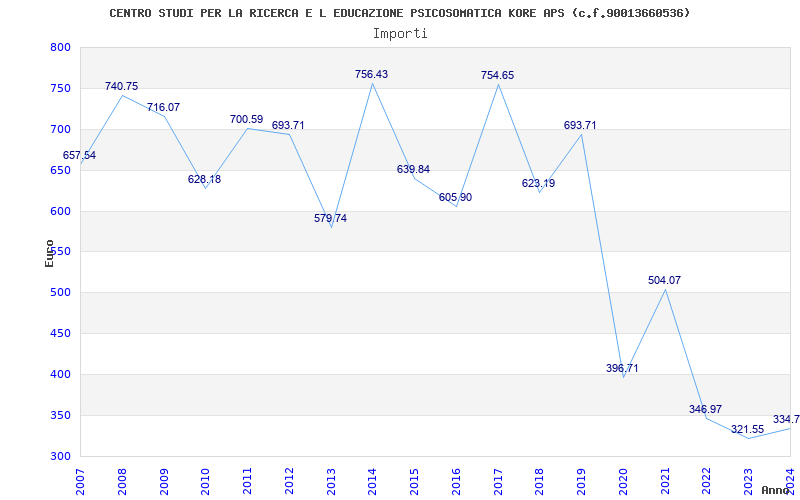Click the x-axis year 2022
The image size is (800, 500).
point(707,481)
